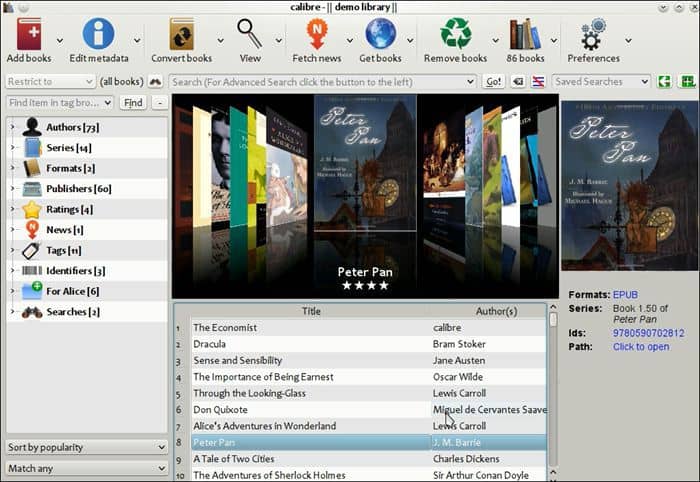This screenshot has width=700, height=482.
Task: Open Preferences dropdown arrow
Action: coord(628,41)
